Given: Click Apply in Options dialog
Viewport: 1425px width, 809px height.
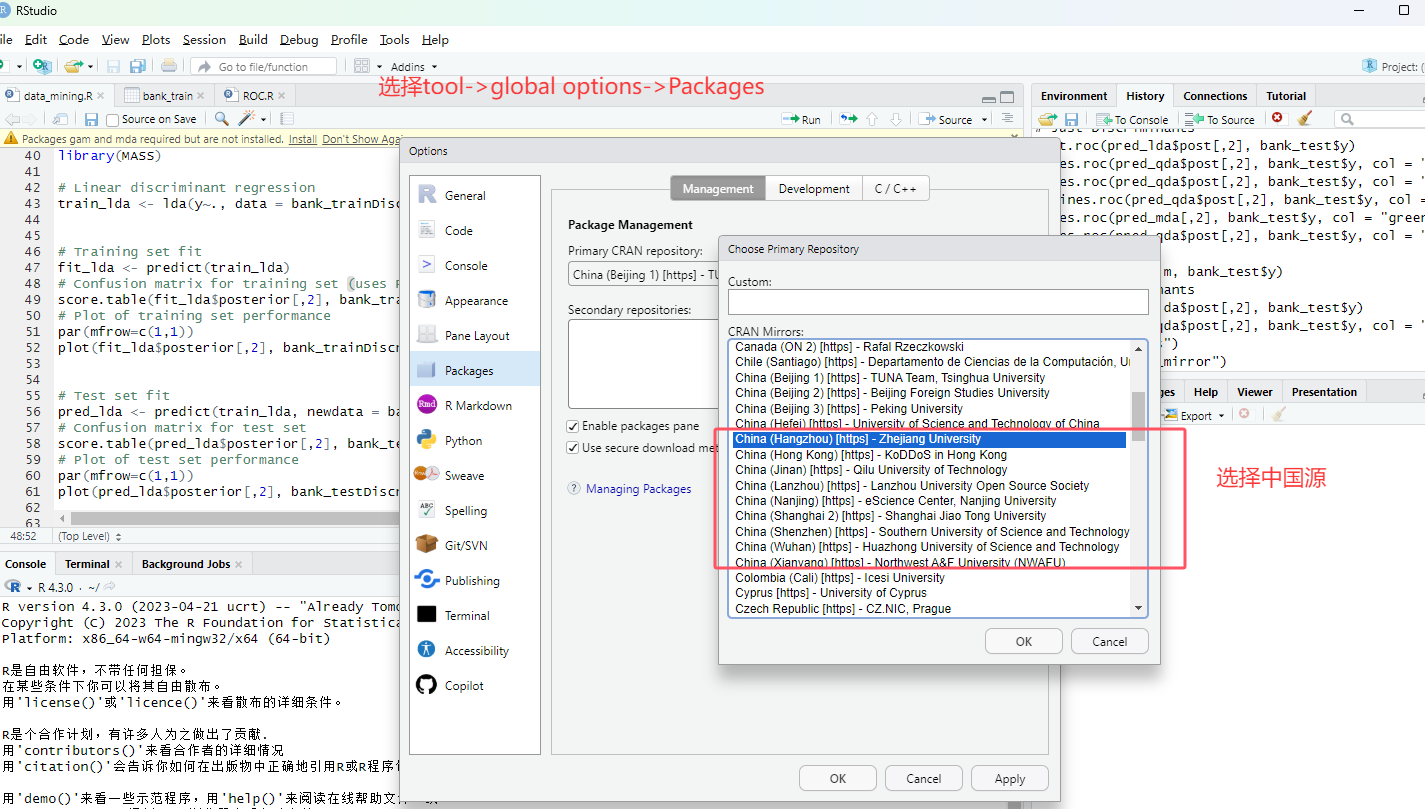Looking at the screenshot, I should click(x=1010, y=779).
